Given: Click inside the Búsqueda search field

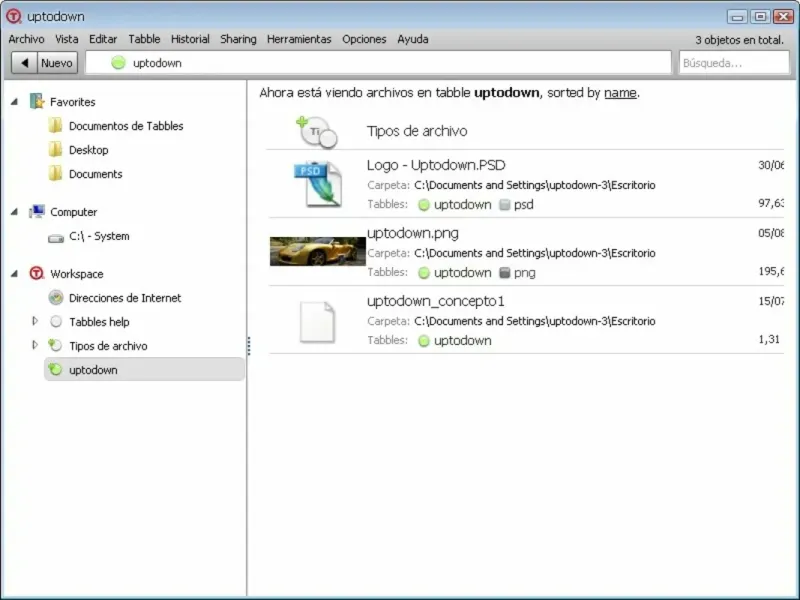Looking at the screenshot, I should (x=734, y=63).
